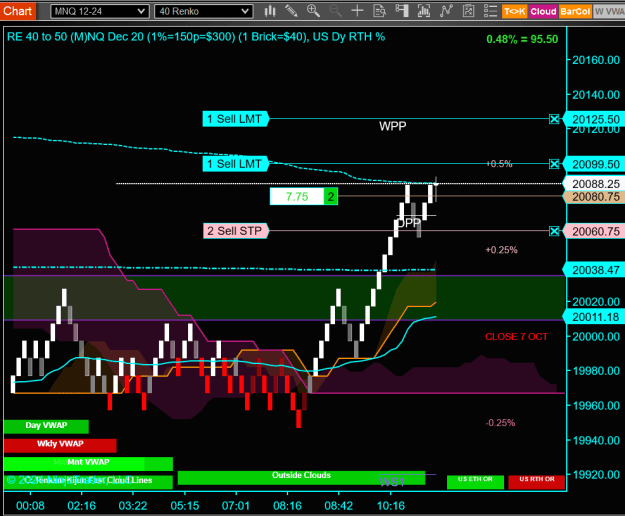Select the Chart tab
This screenshot has width=625, height=516.
pyautogui.click(x=18, y=11)
